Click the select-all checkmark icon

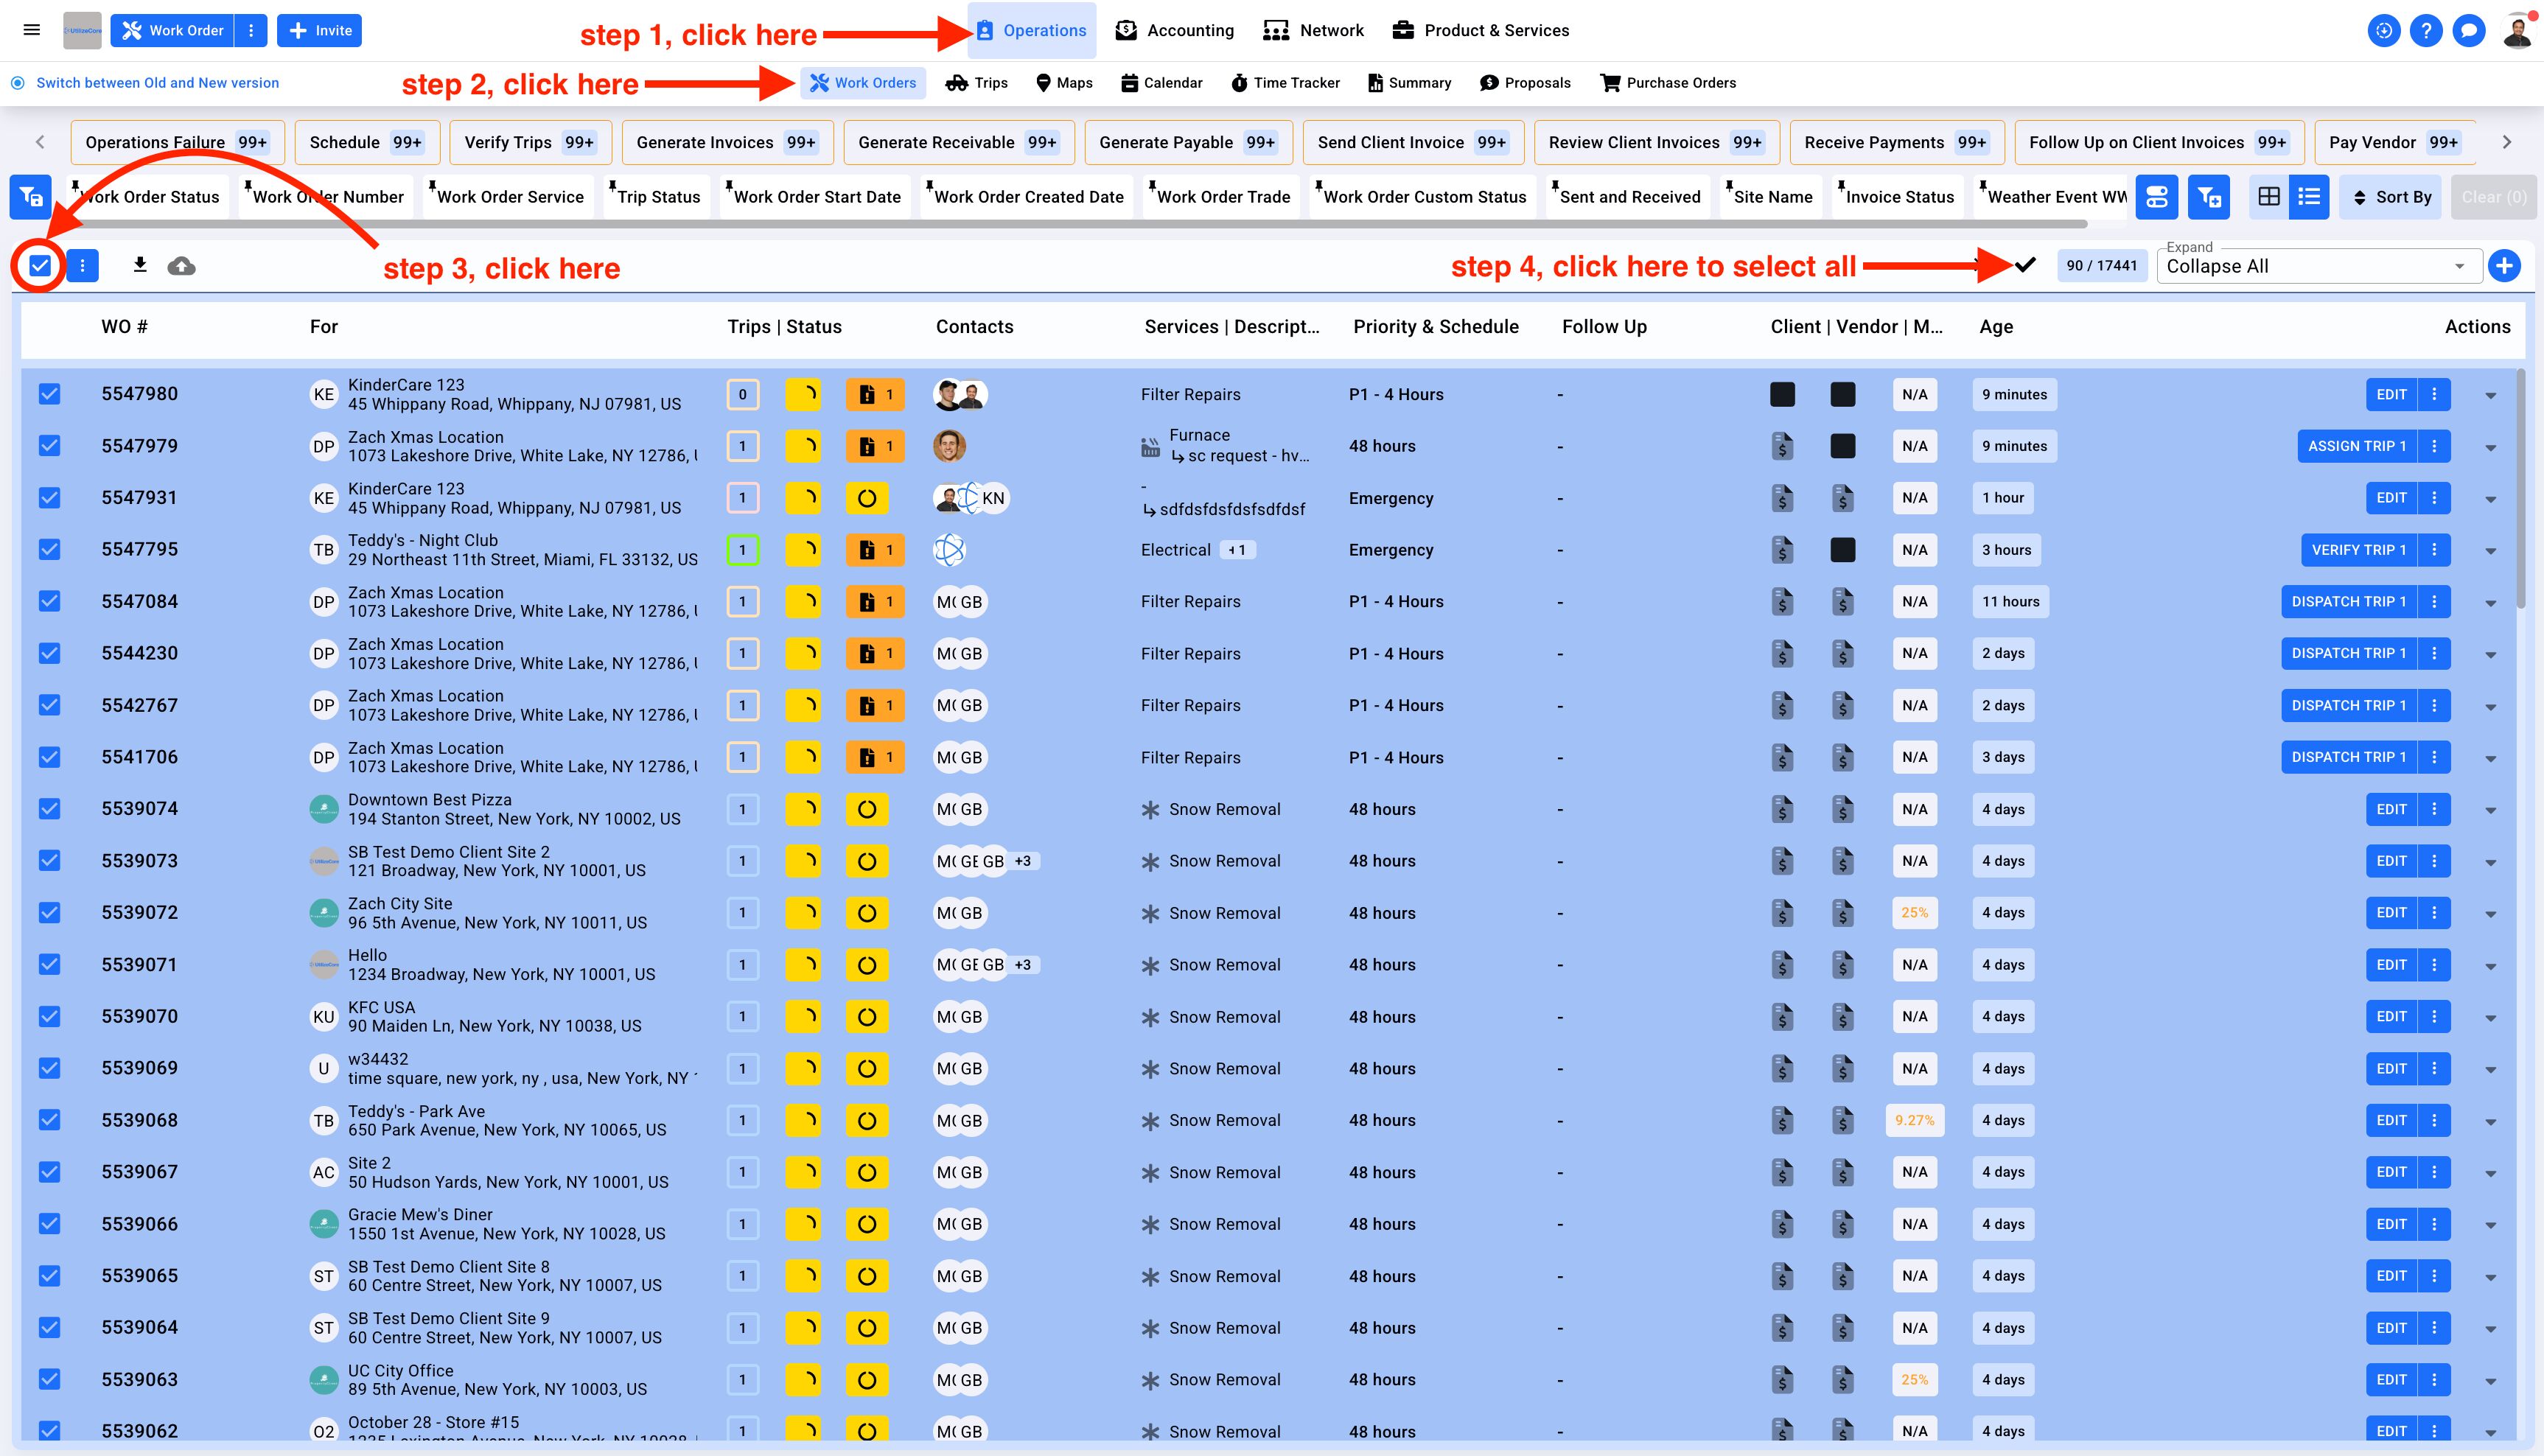coord(2025,265)
